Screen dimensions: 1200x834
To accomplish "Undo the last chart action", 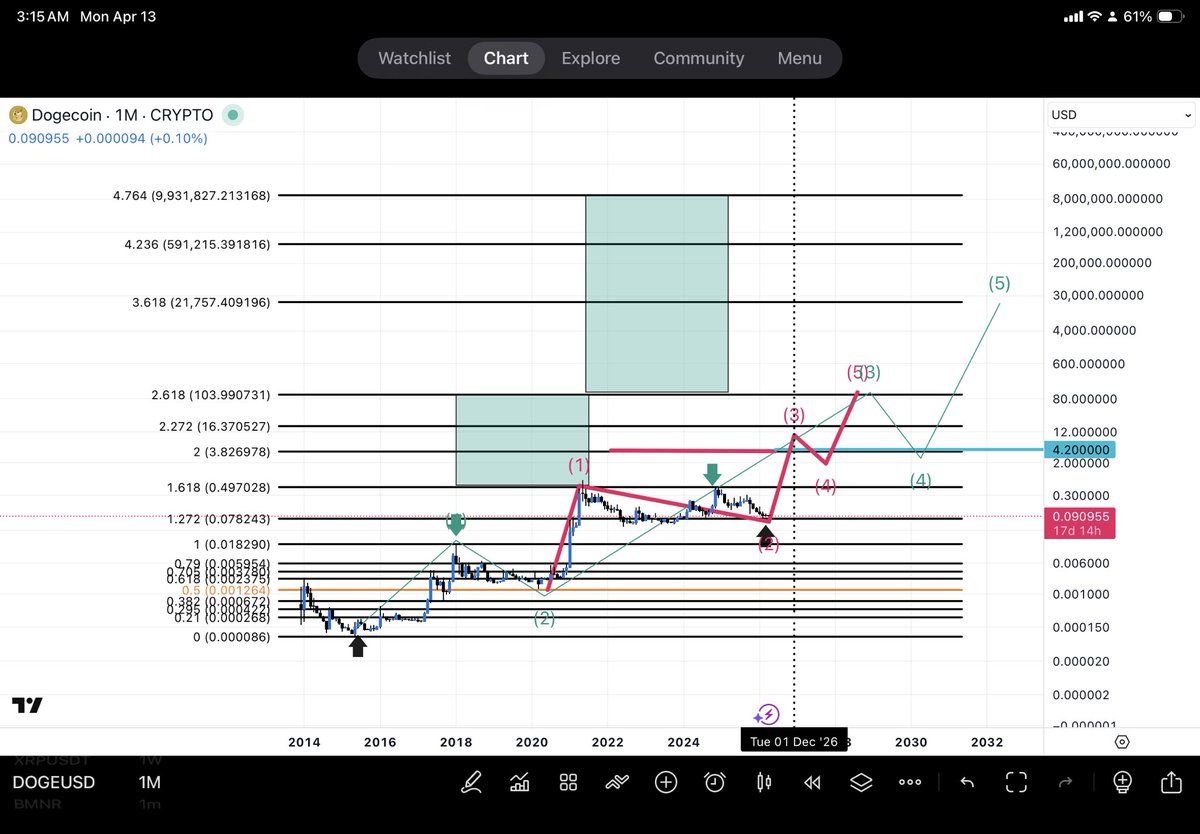I will pos(967,782).
